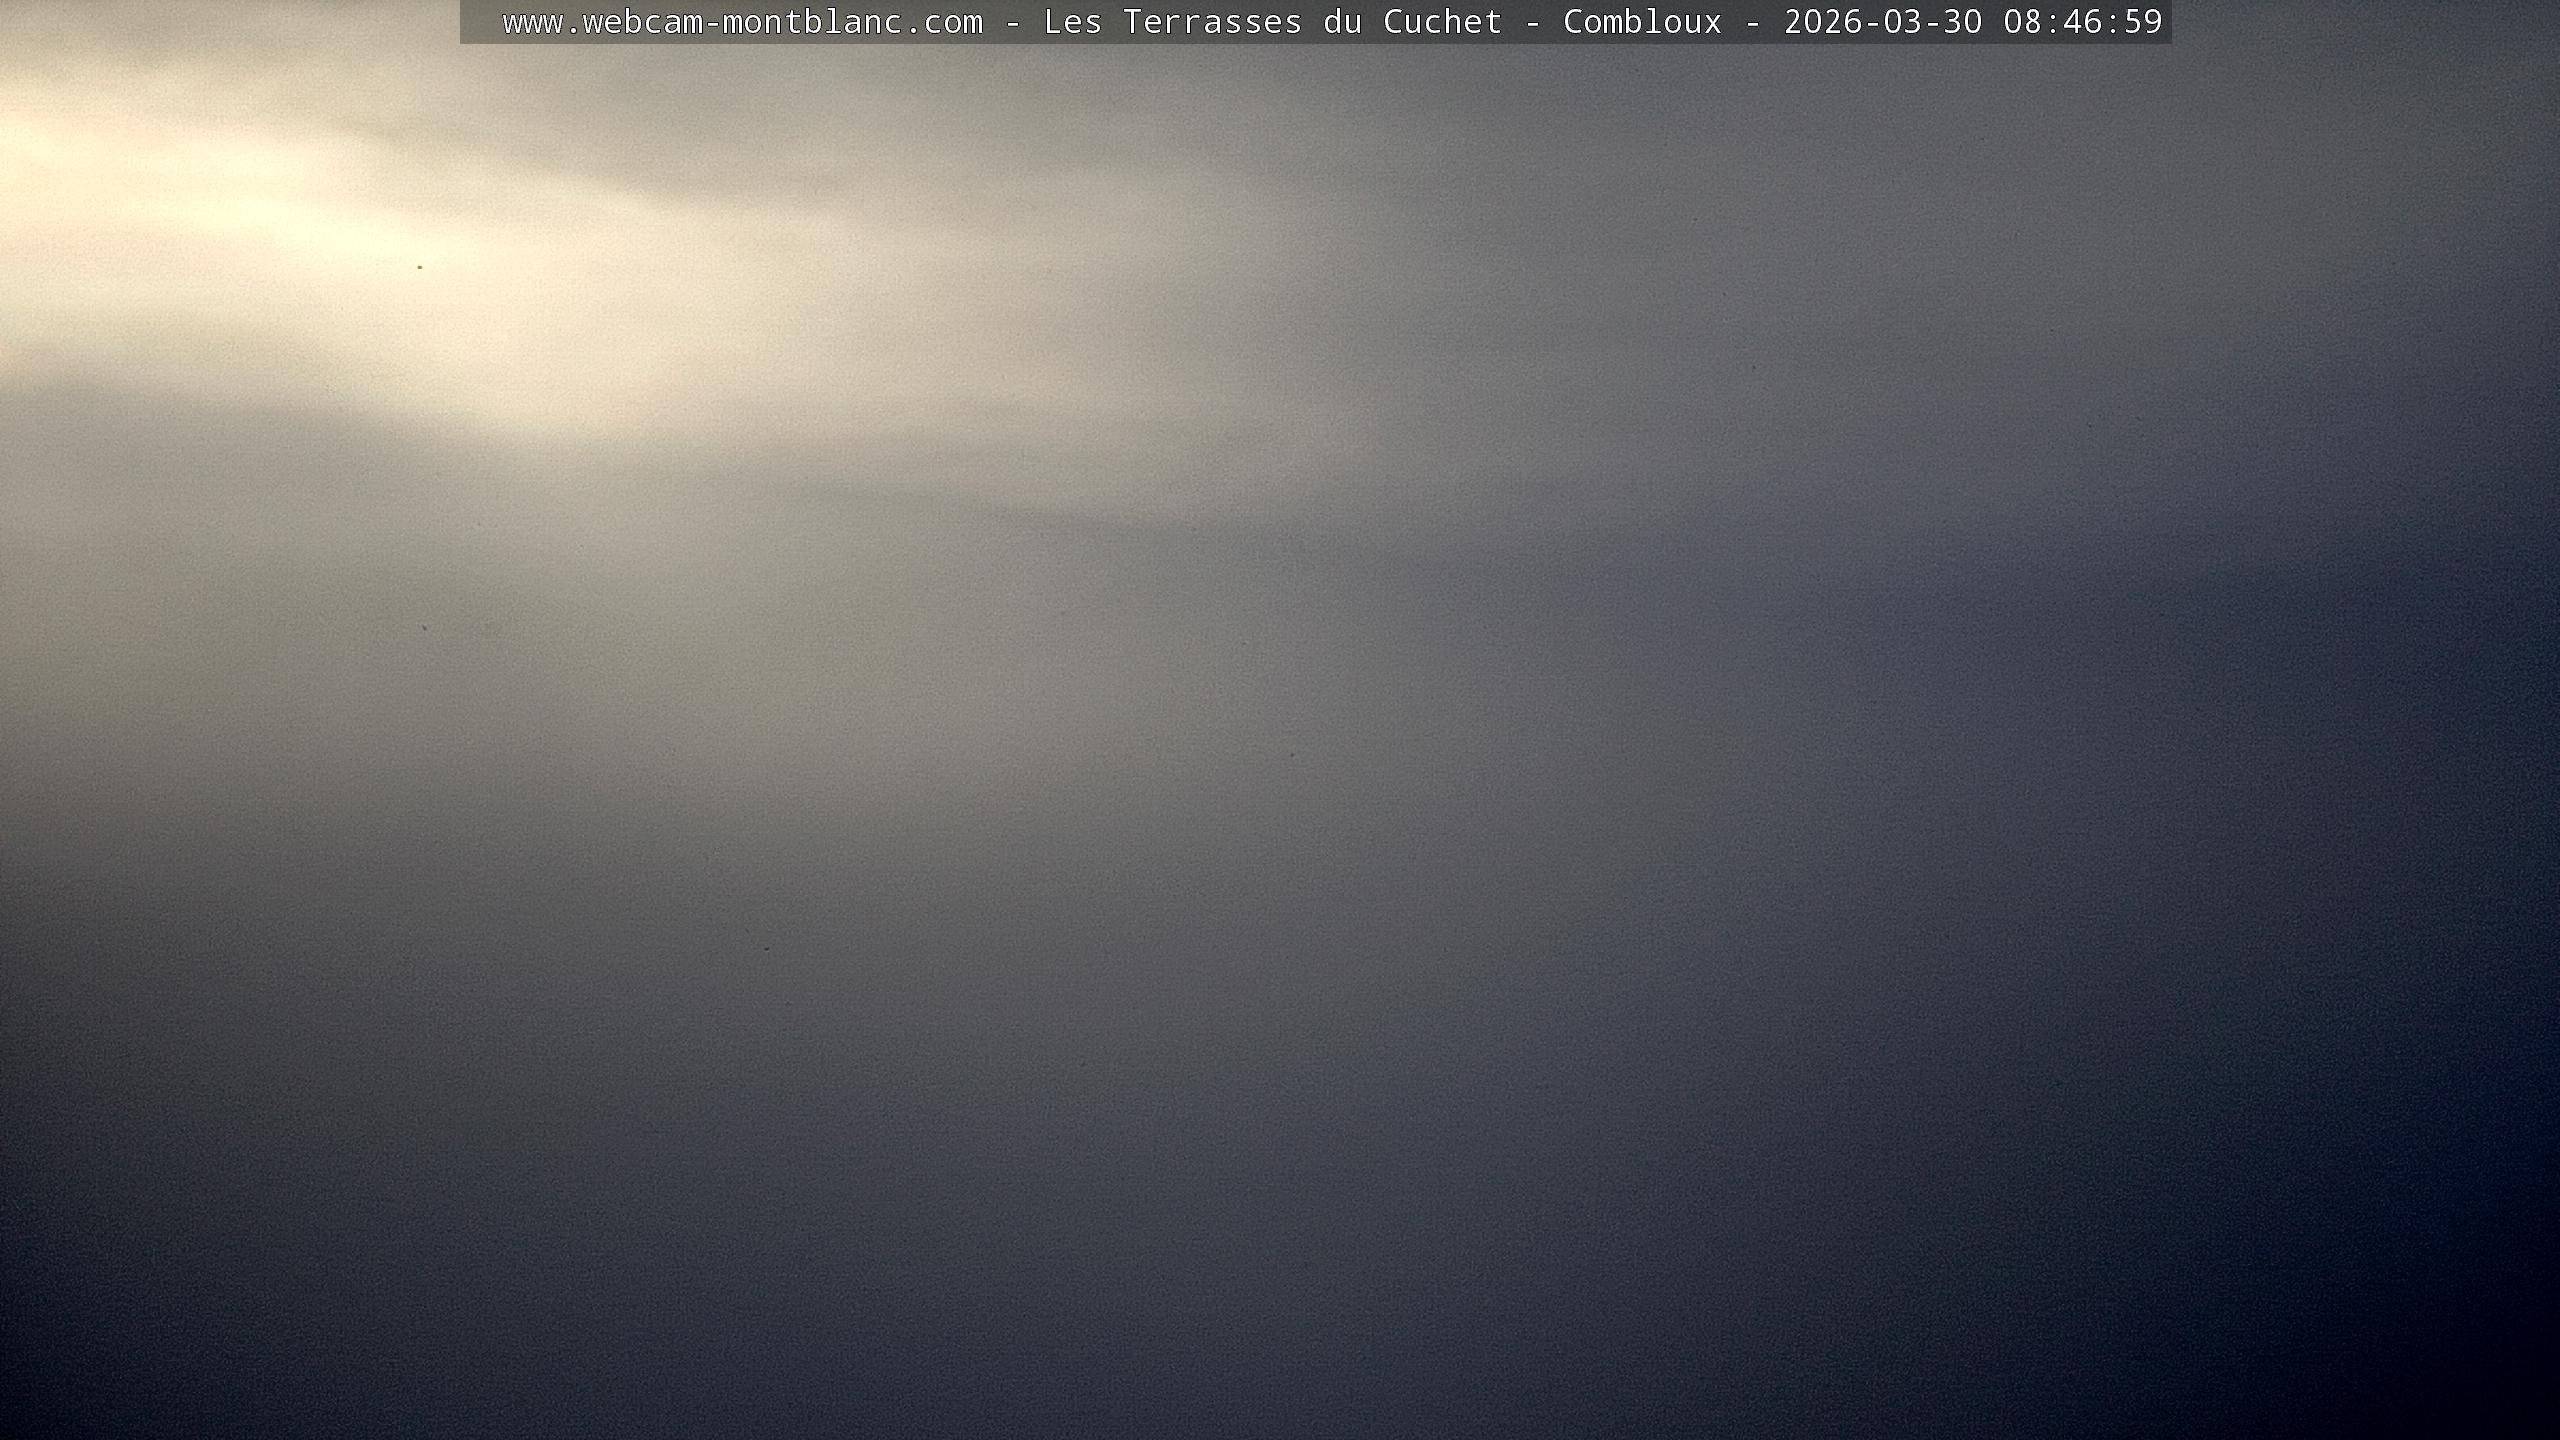The height and width of the screenshot is (1440, 2560).
Task: Open the www.webcam-montblanc.com link in the banner
Action: coord(742,22)
